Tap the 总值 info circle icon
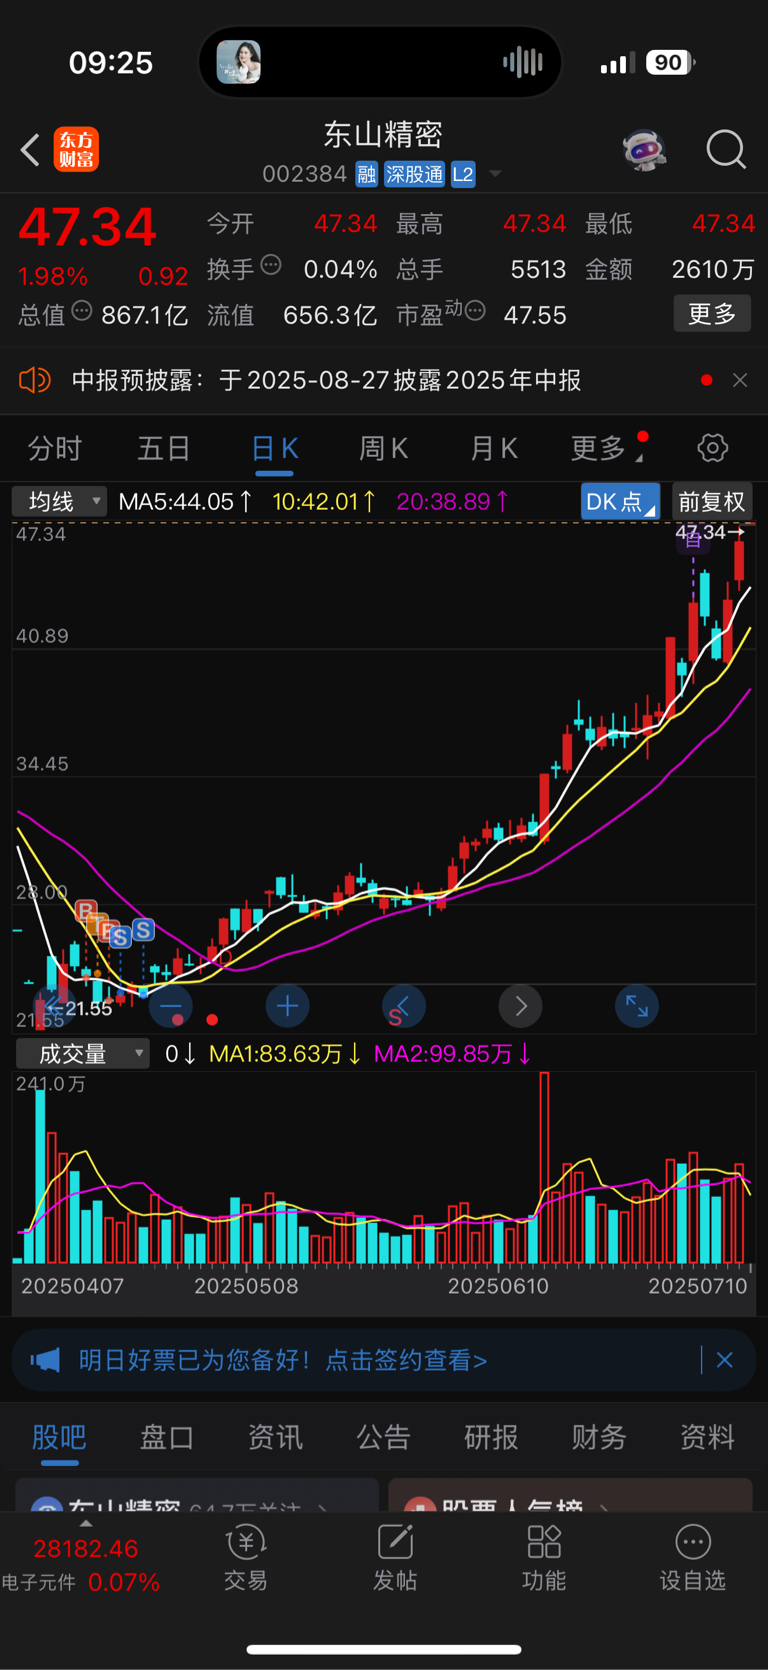Viewport: 768px width, 1670px height. (82, 311)
